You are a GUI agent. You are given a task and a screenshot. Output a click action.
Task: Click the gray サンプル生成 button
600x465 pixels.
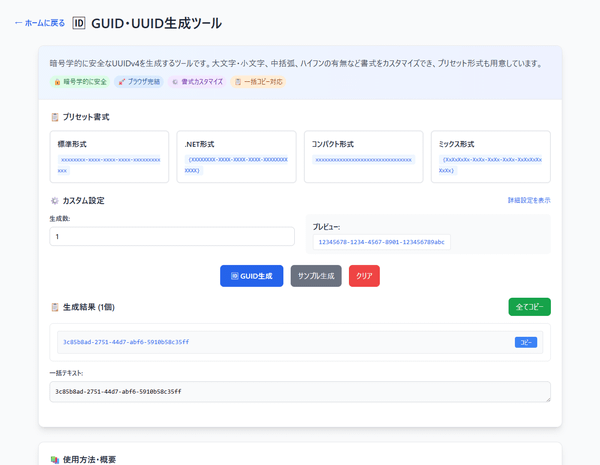316,276
